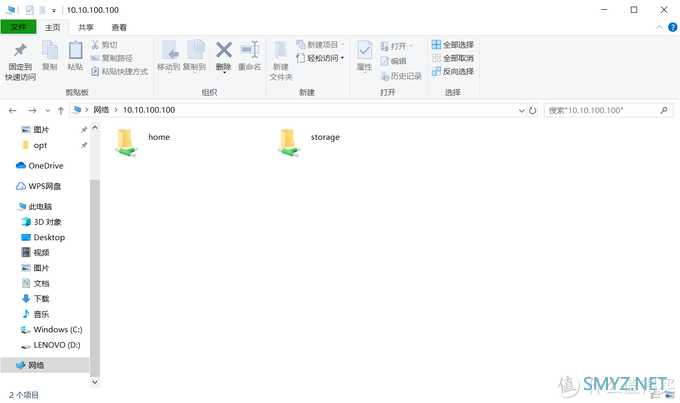
Task: Click the navigation pane vertical scrollbar
Action: [95, 250]
